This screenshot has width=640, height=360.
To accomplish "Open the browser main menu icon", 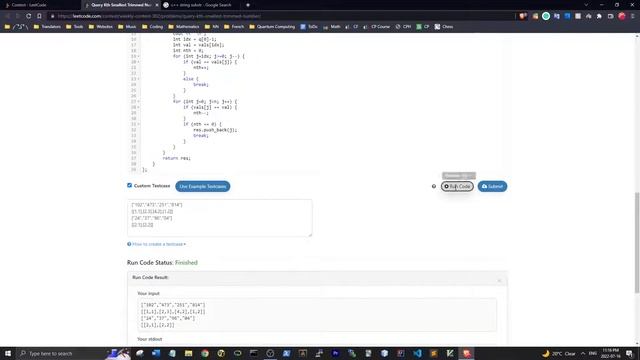I will coord(633,16).
